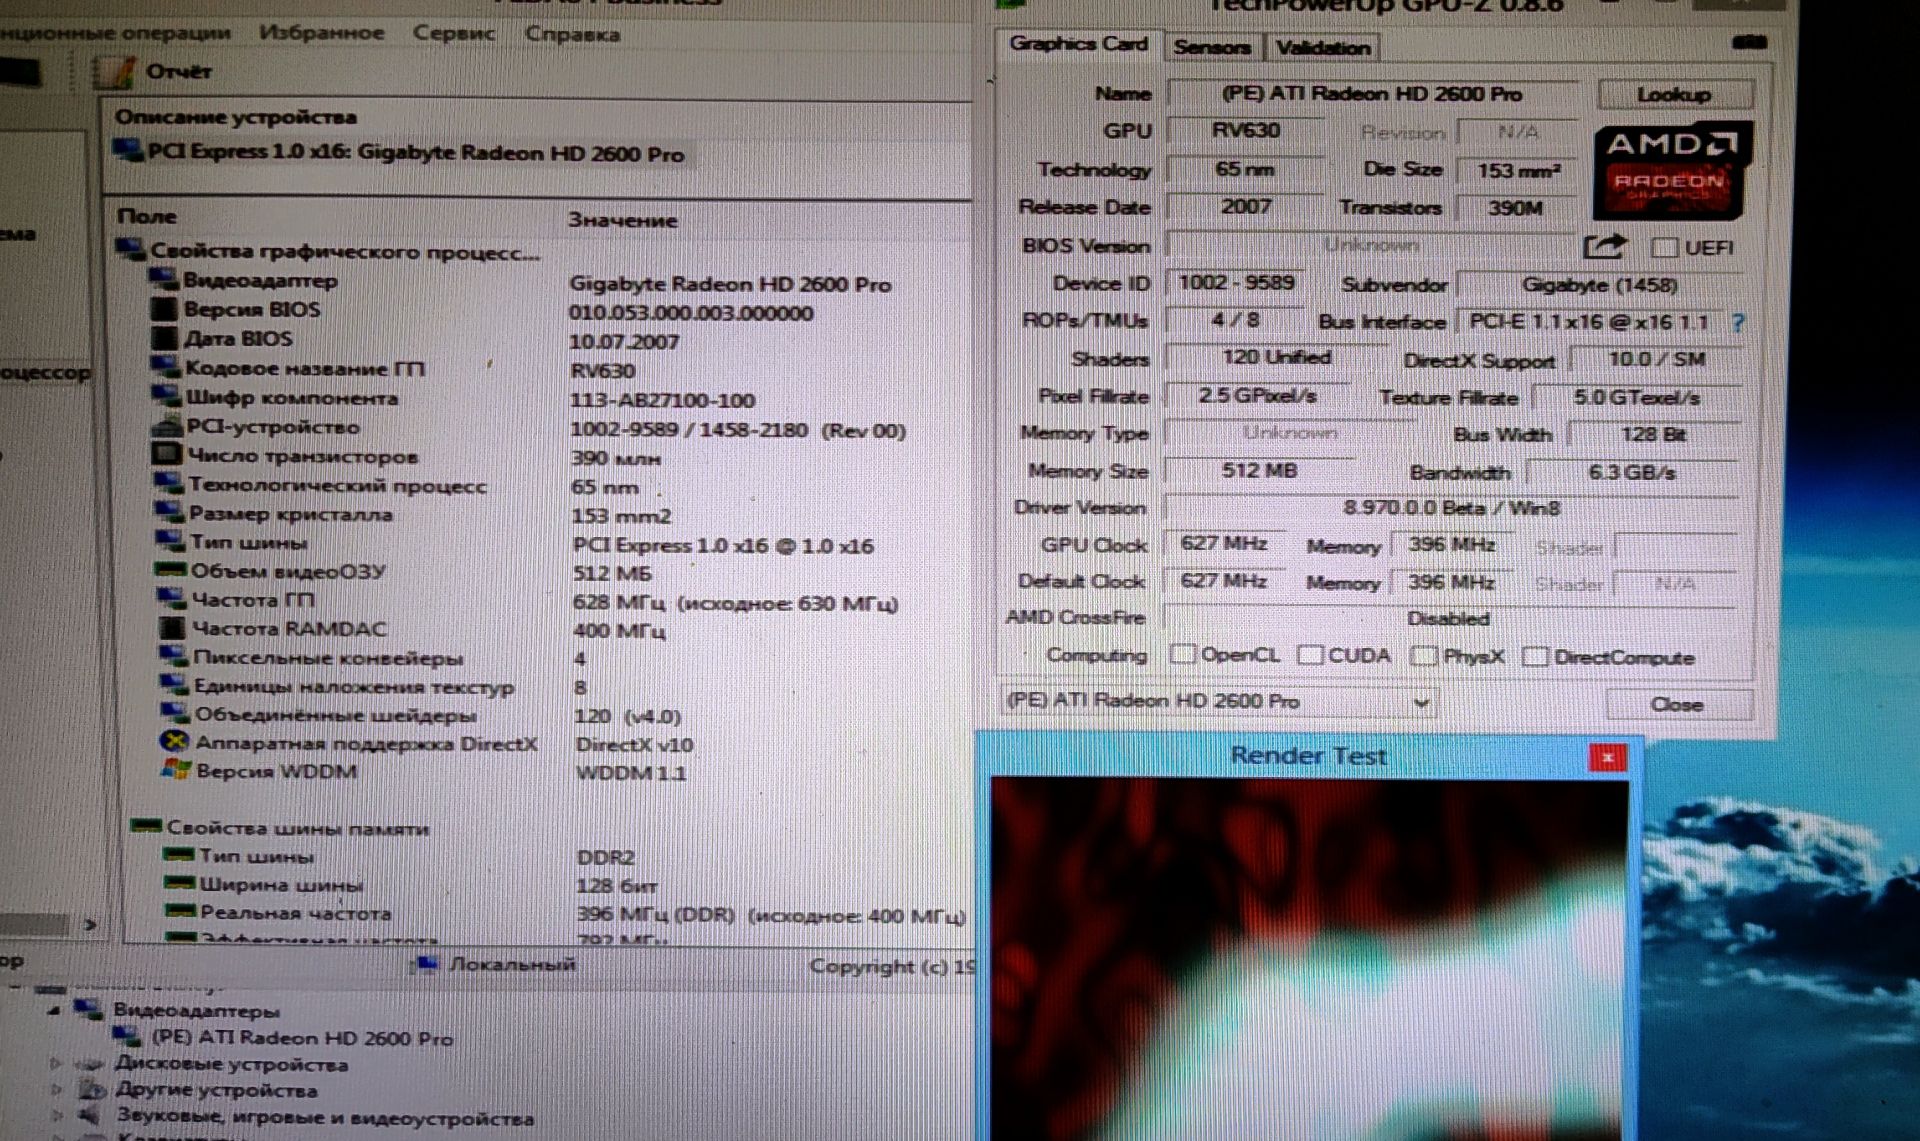This screenshot has height=1141, width=1920.
Task: Open the Сервис menu
Action: tap(454, 33)
